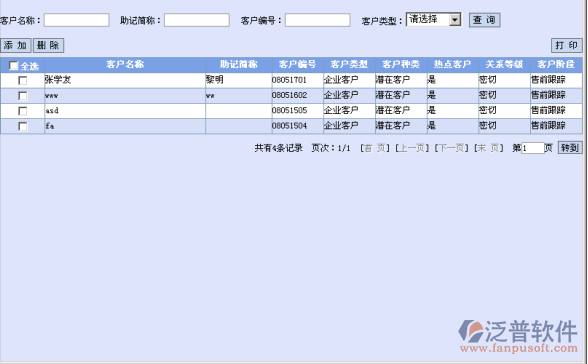Focus the 助记简称 input field
This screenshot has height=364, width=588.
coord(196,20)
